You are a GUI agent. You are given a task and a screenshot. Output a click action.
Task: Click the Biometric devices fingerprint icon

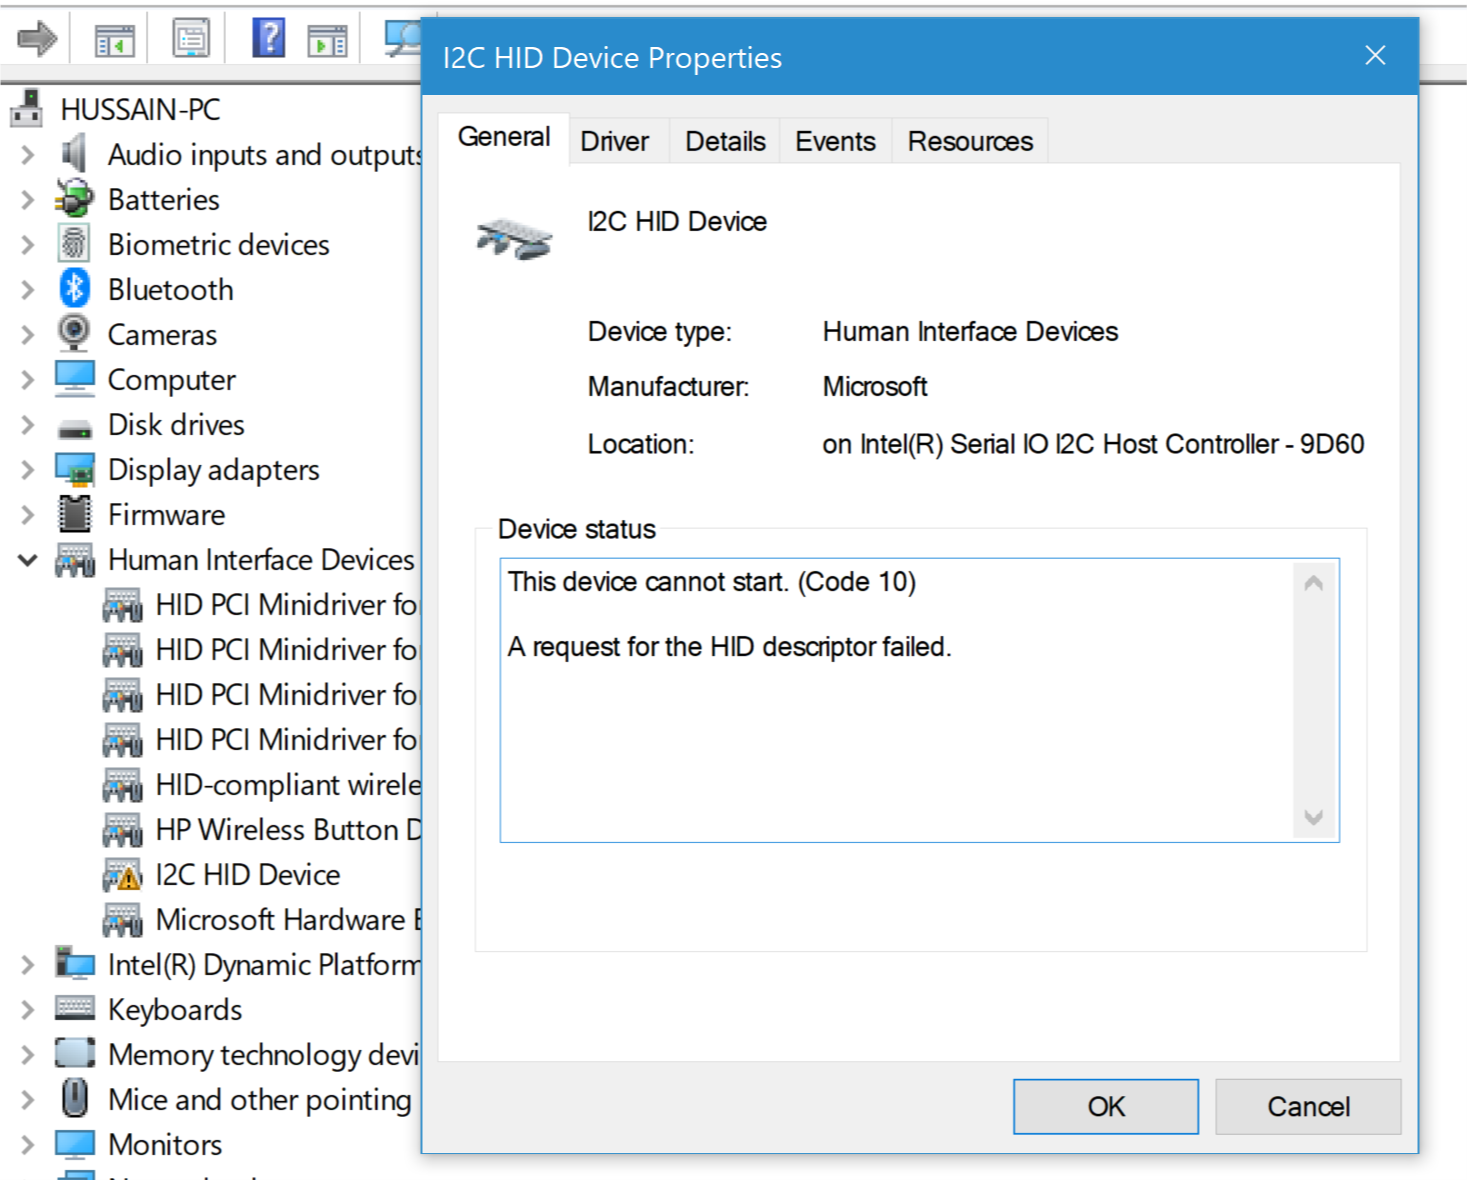74,244
